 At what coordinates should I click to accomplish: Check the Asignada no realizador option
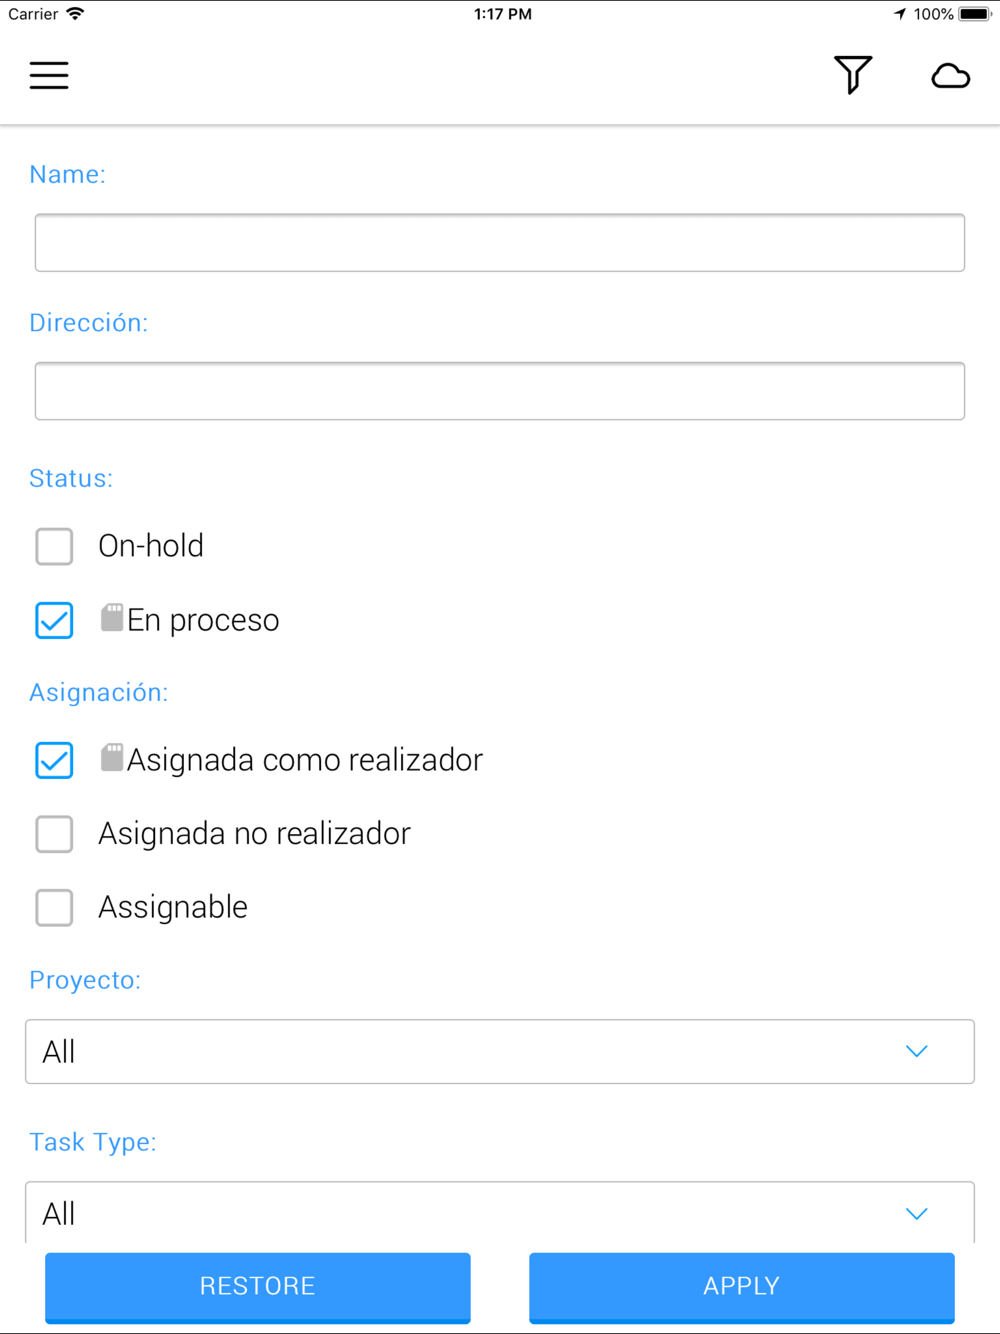pyautogui.click(x=54, y=833)
